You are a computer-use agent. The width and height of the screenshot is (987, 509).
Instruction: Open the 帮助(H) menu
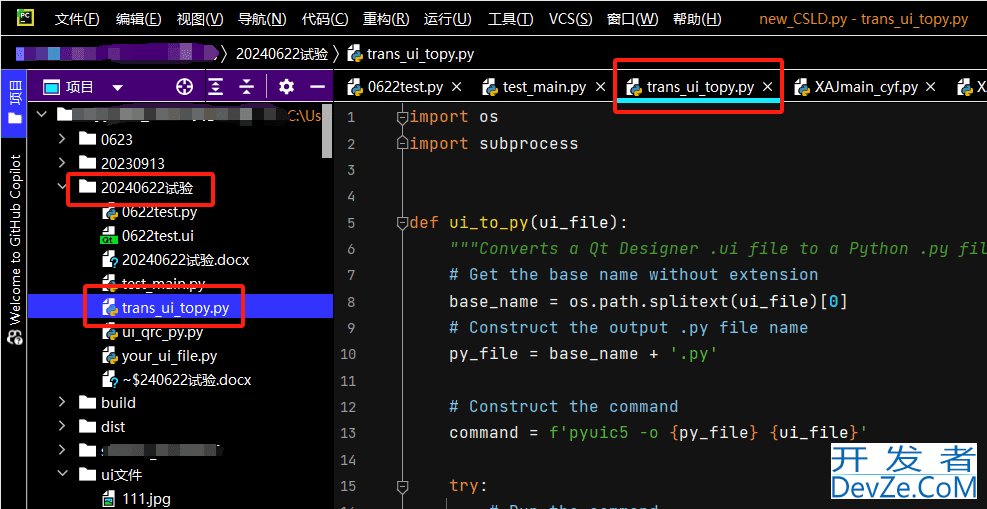click(x=697, y=19)
